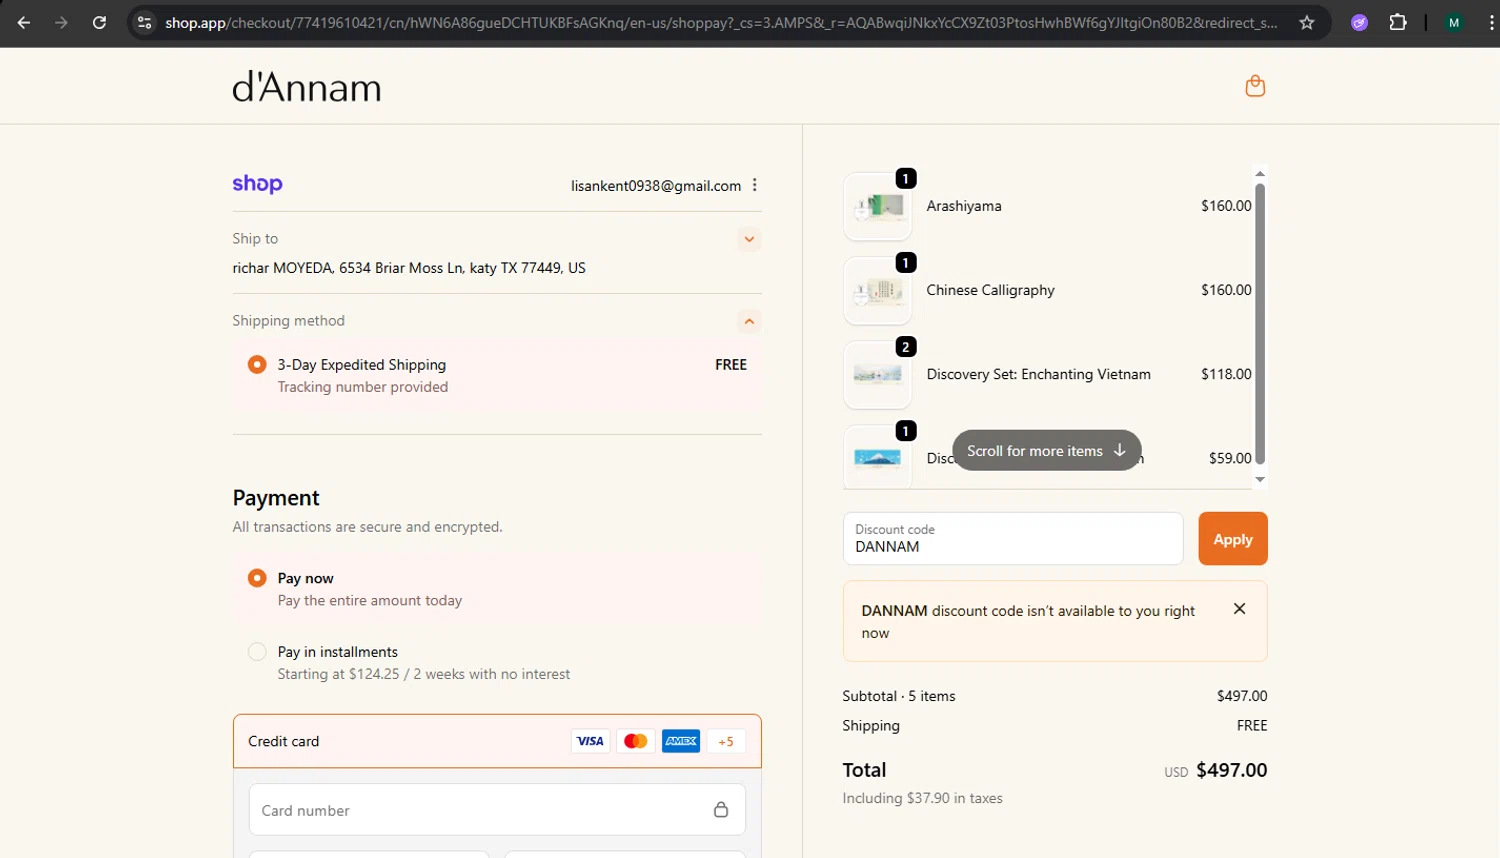Open the purple browser extension icon
1500x858 pixels.
tap(1359, 22)
